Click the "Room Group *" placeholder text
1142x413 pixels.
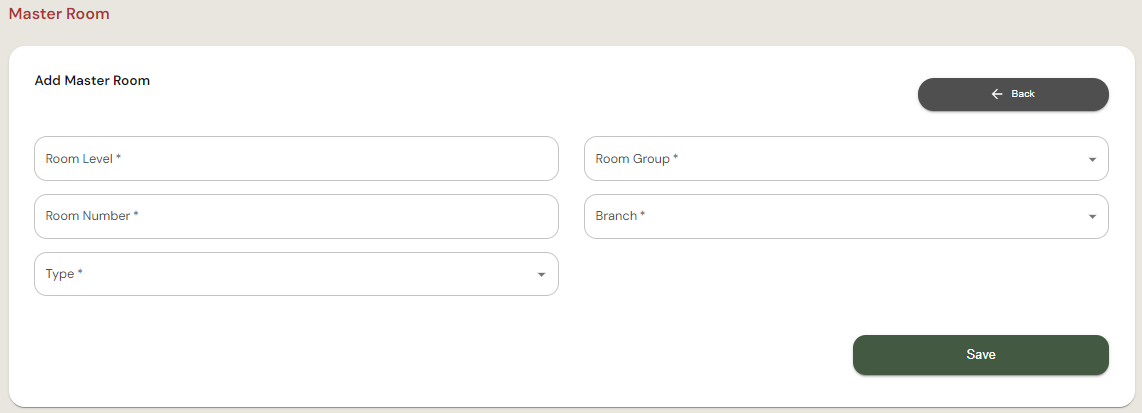pyautogui.click(x=637, y=159)
